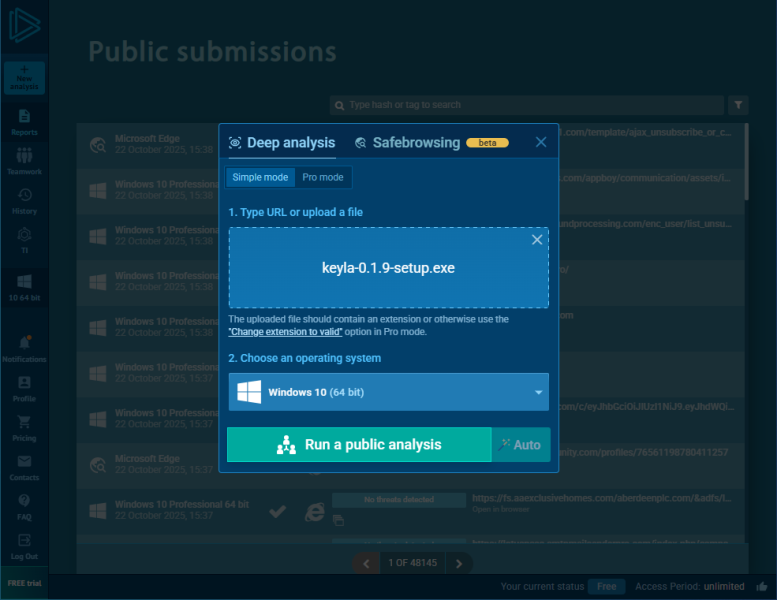
Task: Open History from the sidebar
Action: (24, 200)
